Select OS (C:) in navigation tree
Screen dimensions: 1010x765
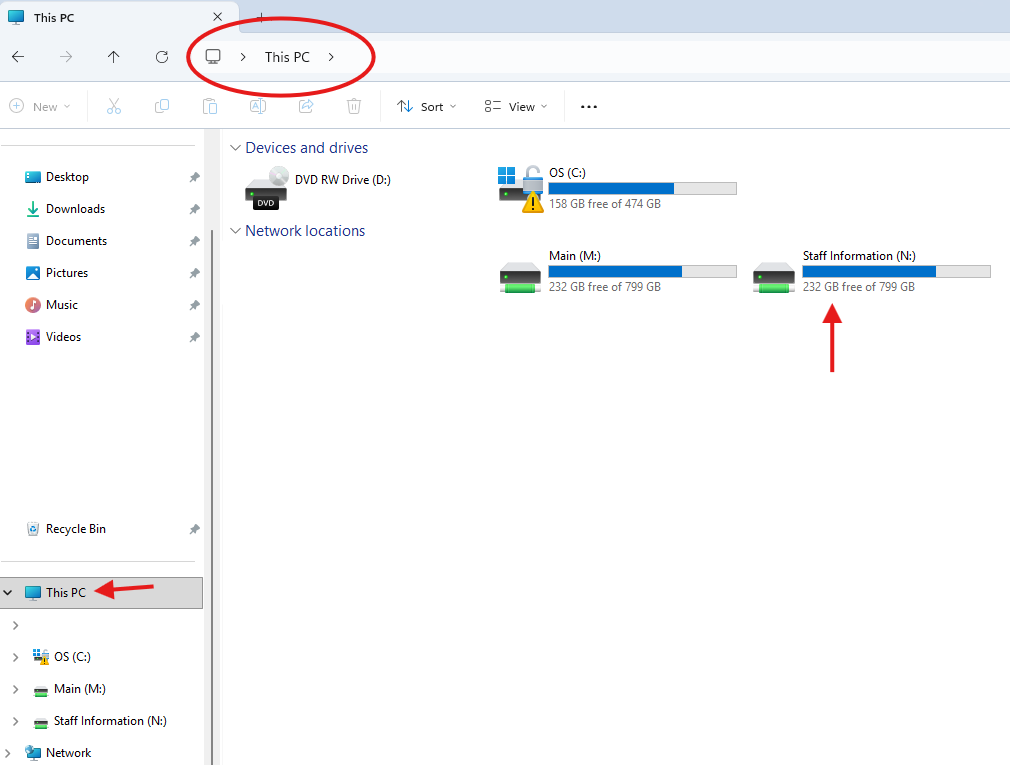[x=72, y=657]
